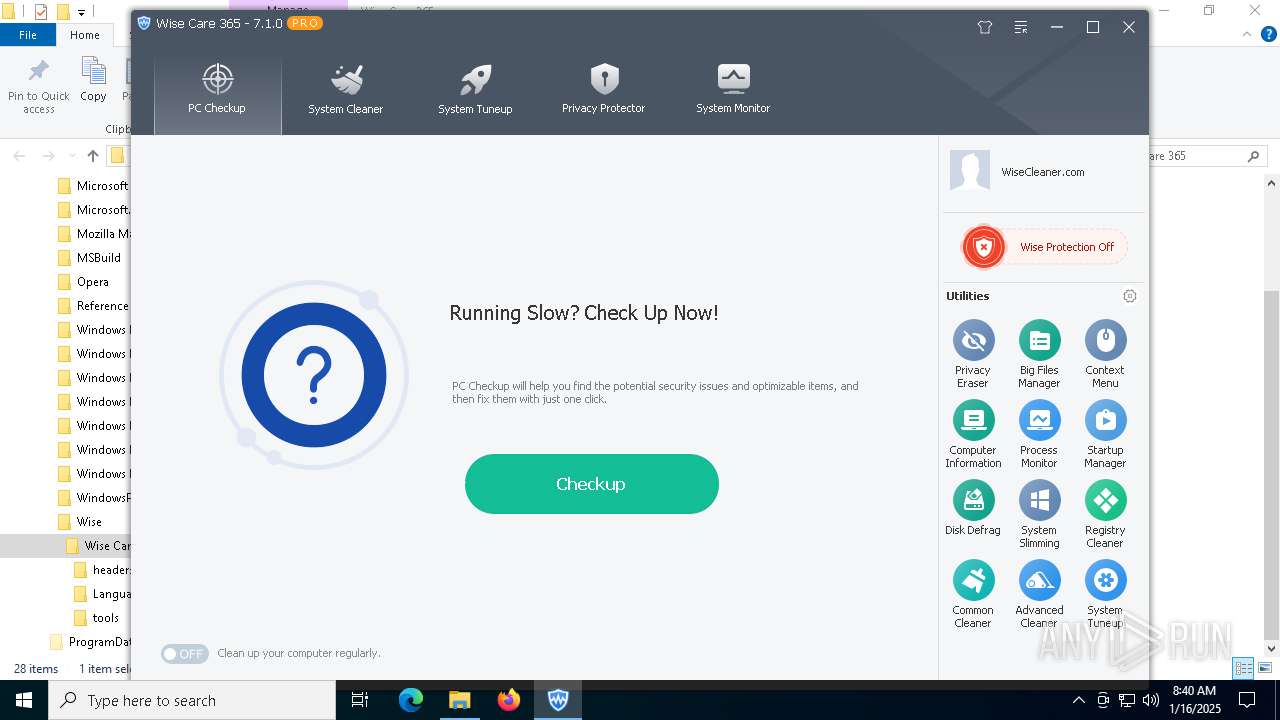1280x720 pixels.
Task: Open Windows Start menu
Action: click(24, 700)
